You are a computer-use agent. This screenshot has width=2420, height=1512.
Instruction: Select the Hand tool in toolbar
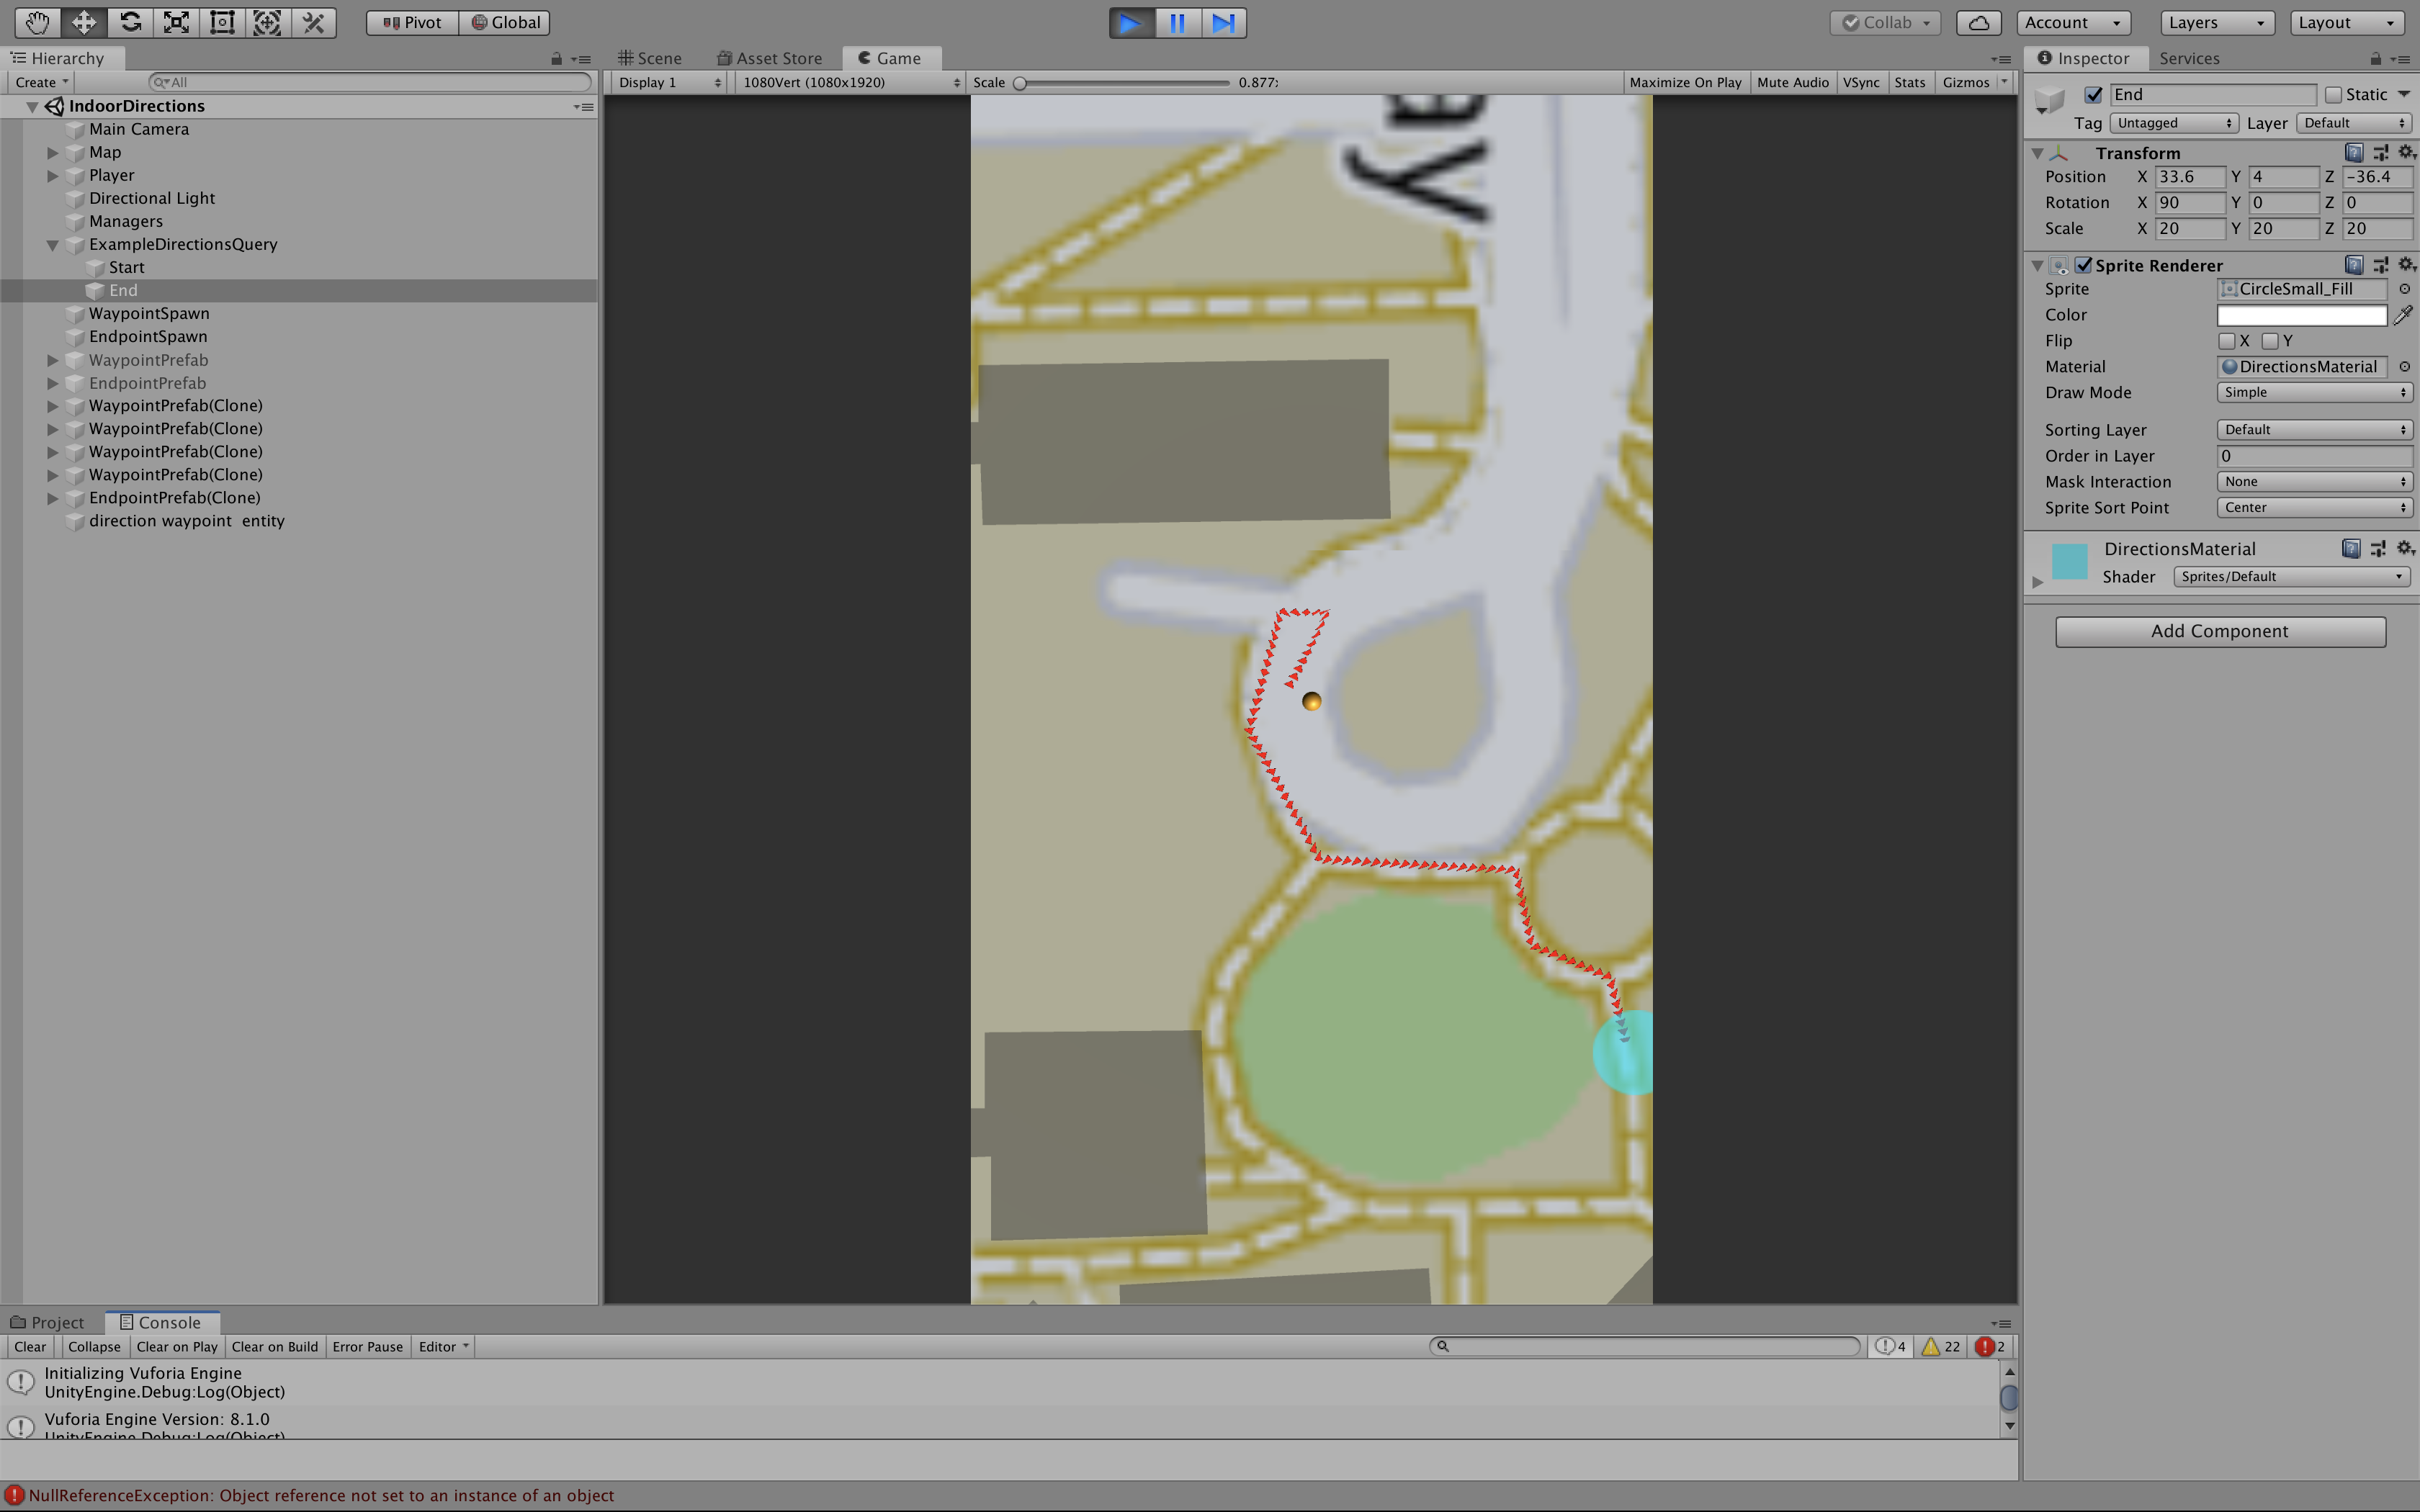tap(37, 22)
